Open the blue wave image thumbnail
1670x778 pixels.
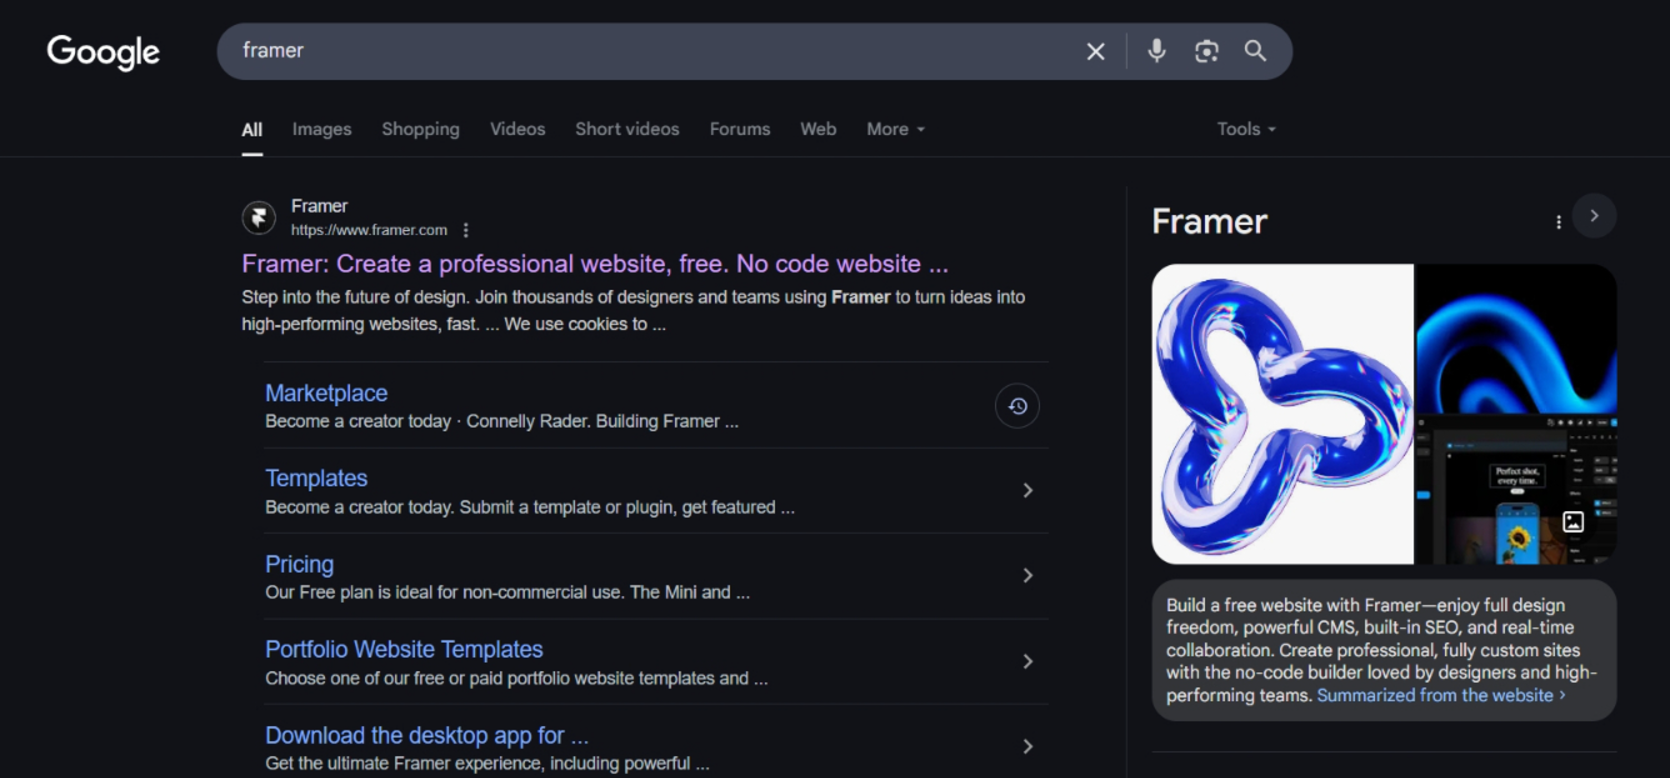1516,339
